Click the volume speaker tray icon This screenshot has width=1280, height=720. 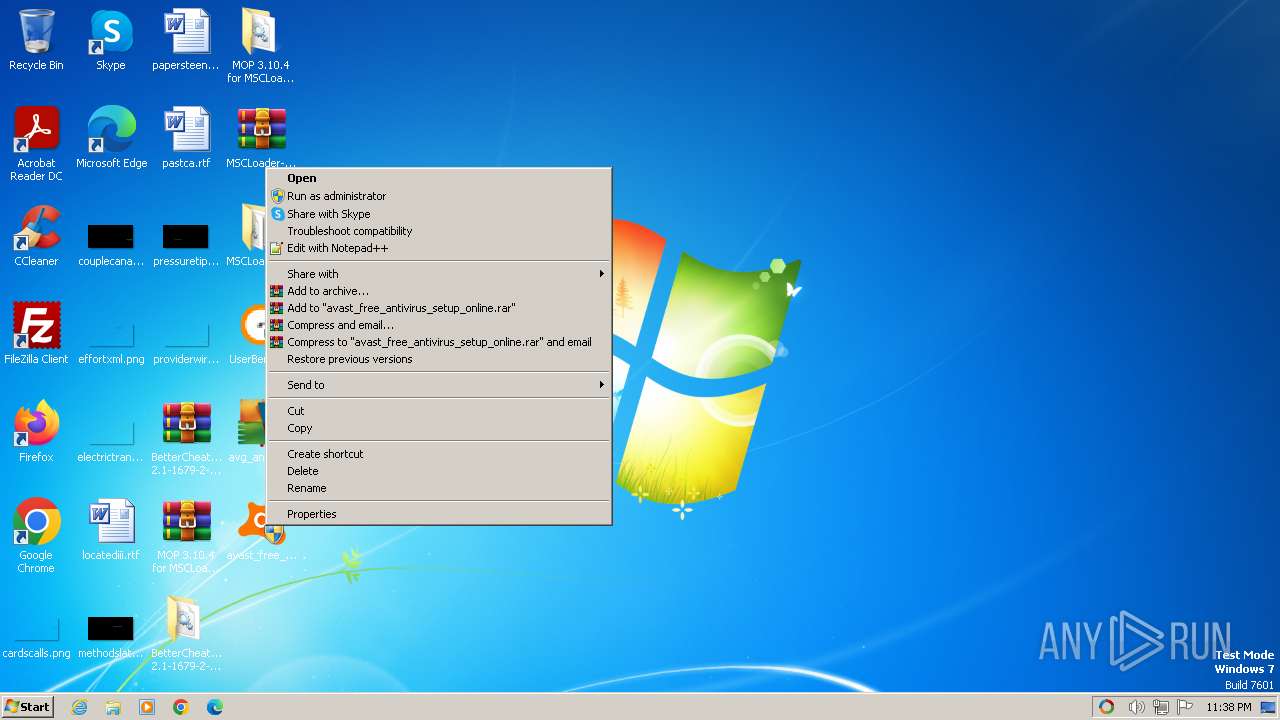click(1136, 707)
